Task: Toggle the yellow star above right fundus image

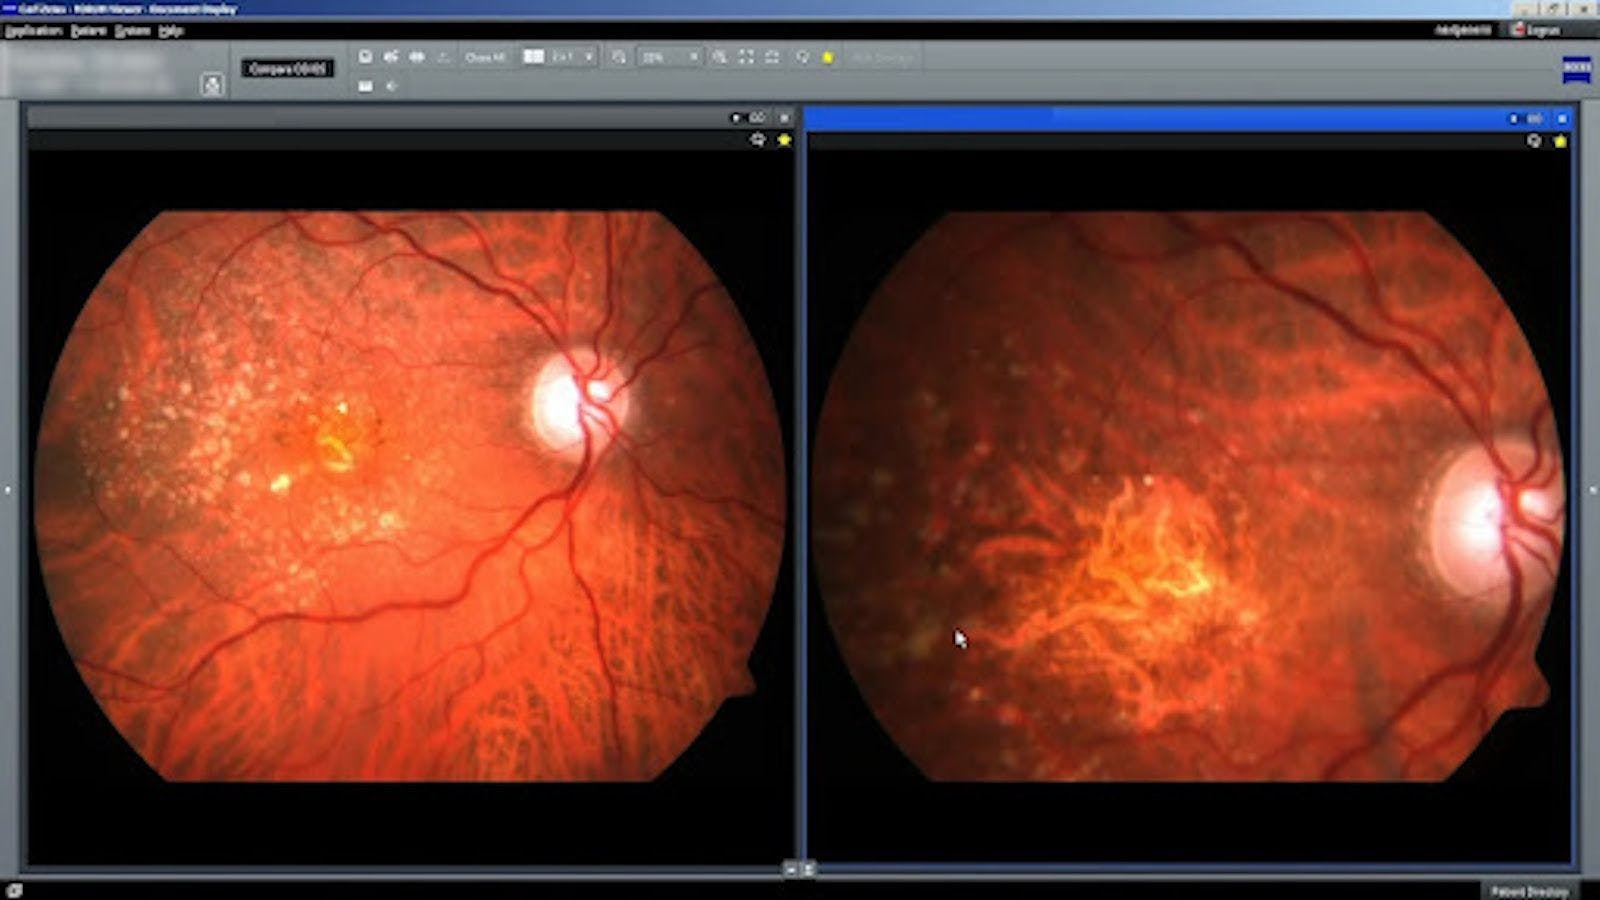Action: (1561, 141)
